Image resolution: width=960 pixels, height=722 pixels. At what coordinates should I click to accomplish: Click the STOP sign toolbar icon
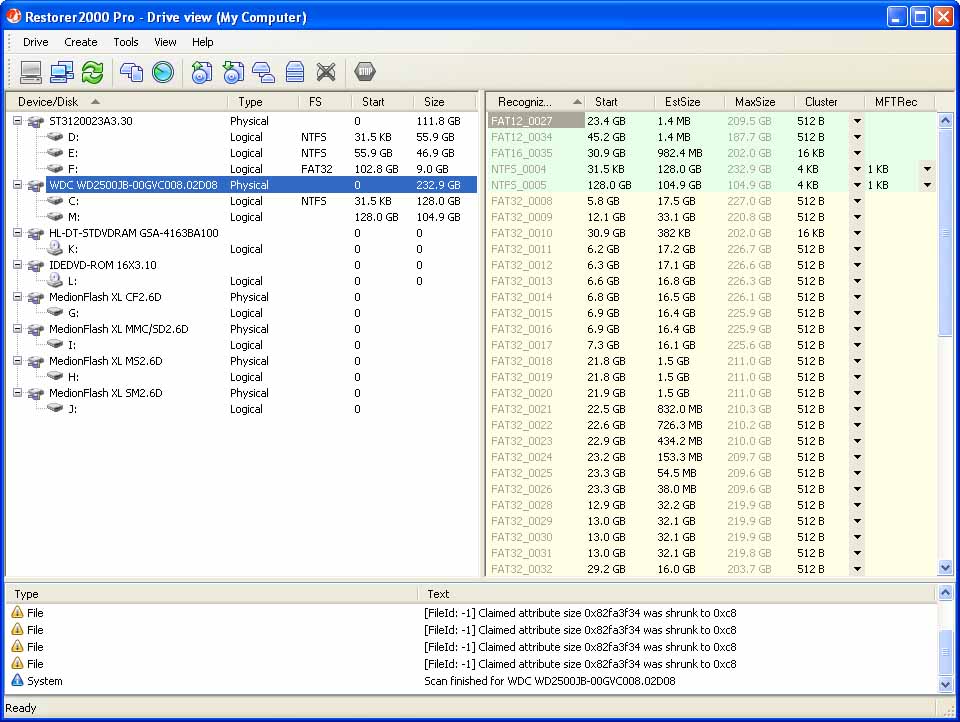tap(365, 72)
